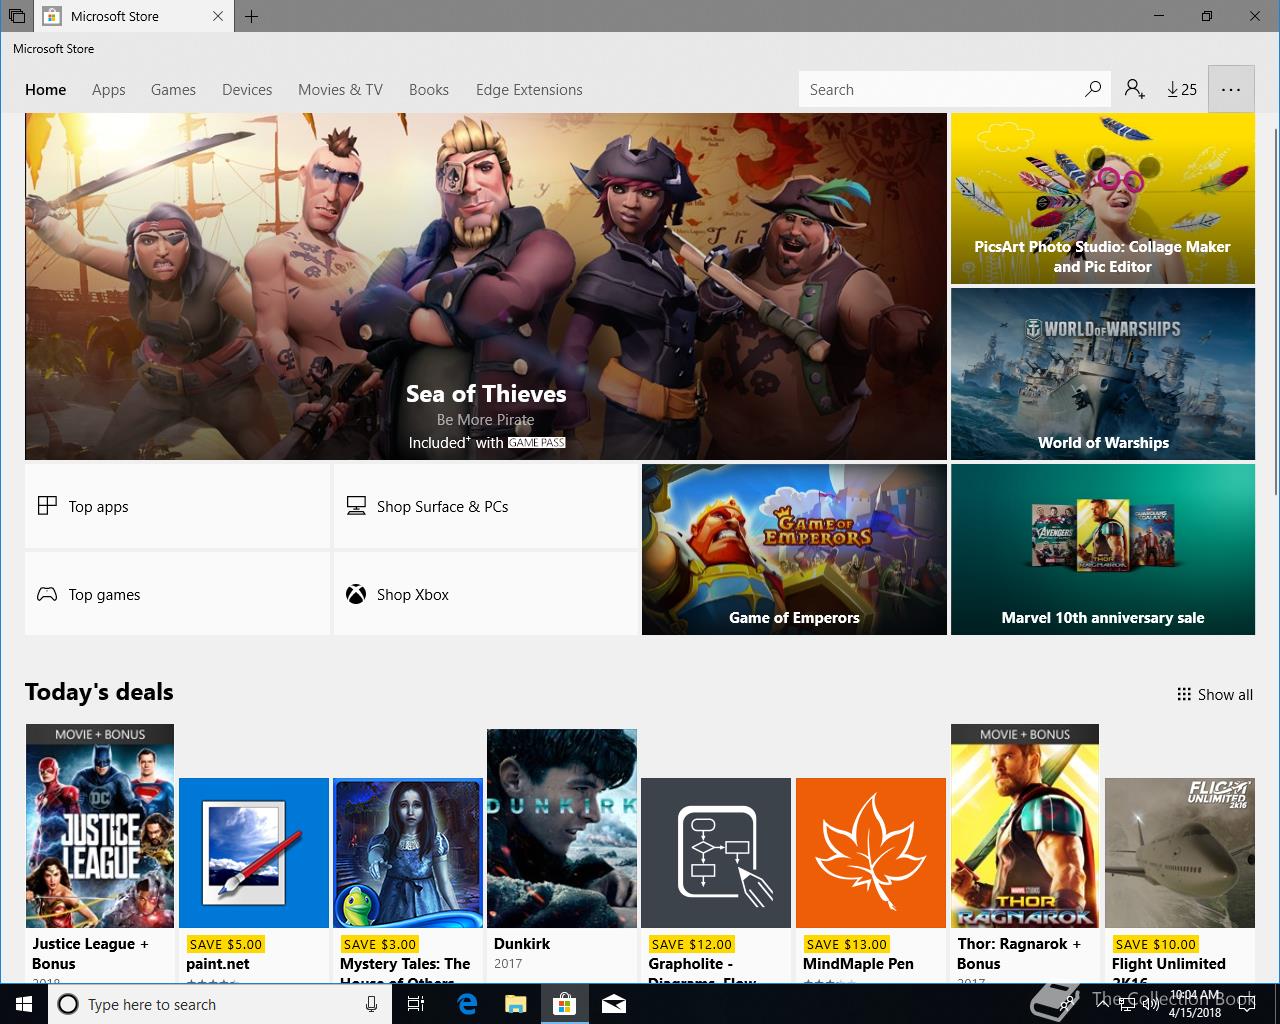This screenshot has width=1280, height=1024.
Task: Click the Windows Start button
Action: (x=24, y=1004)
